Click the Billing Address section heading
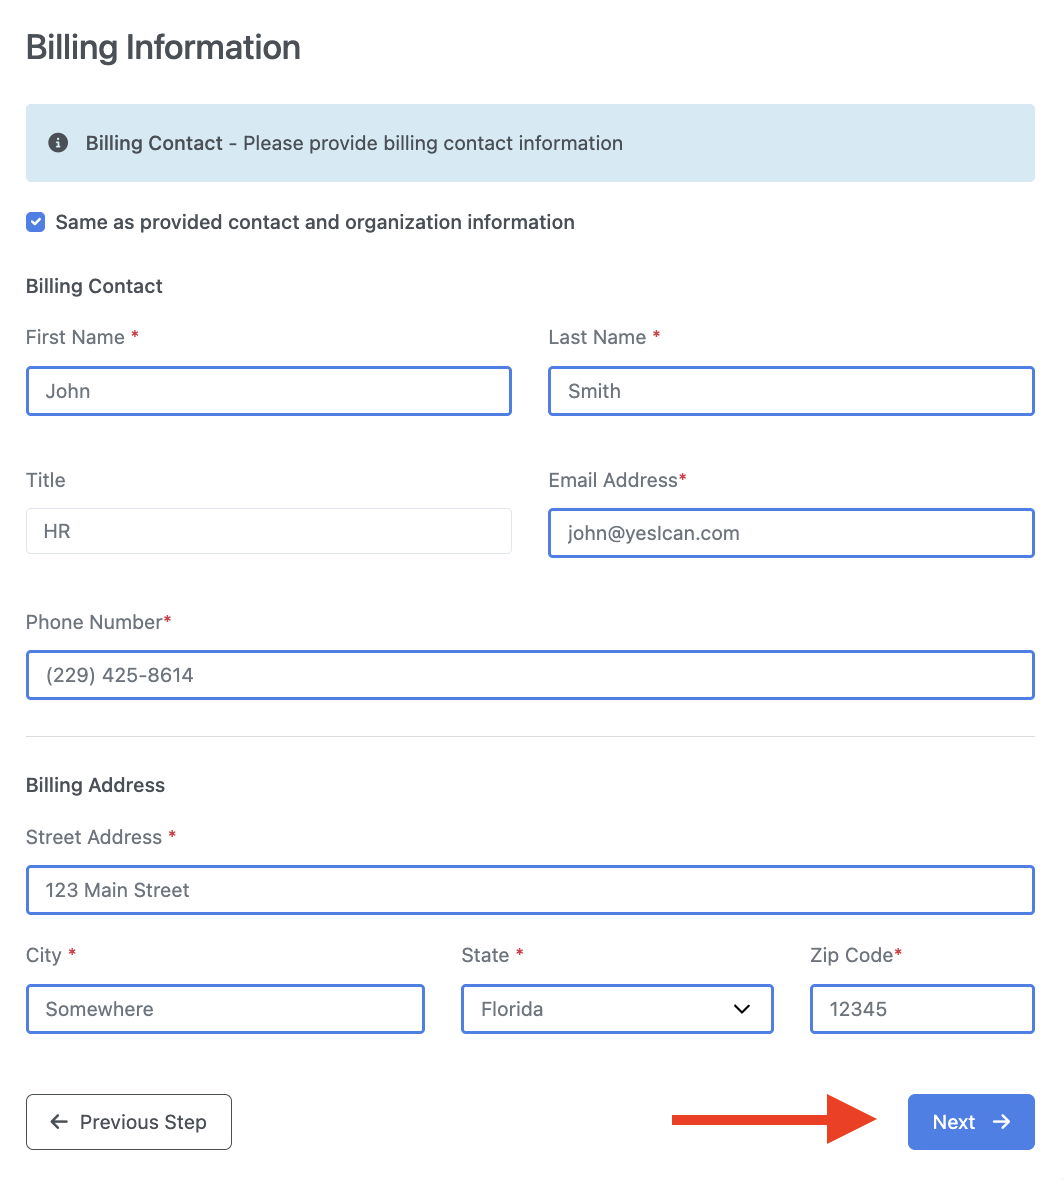 [96, 785]
